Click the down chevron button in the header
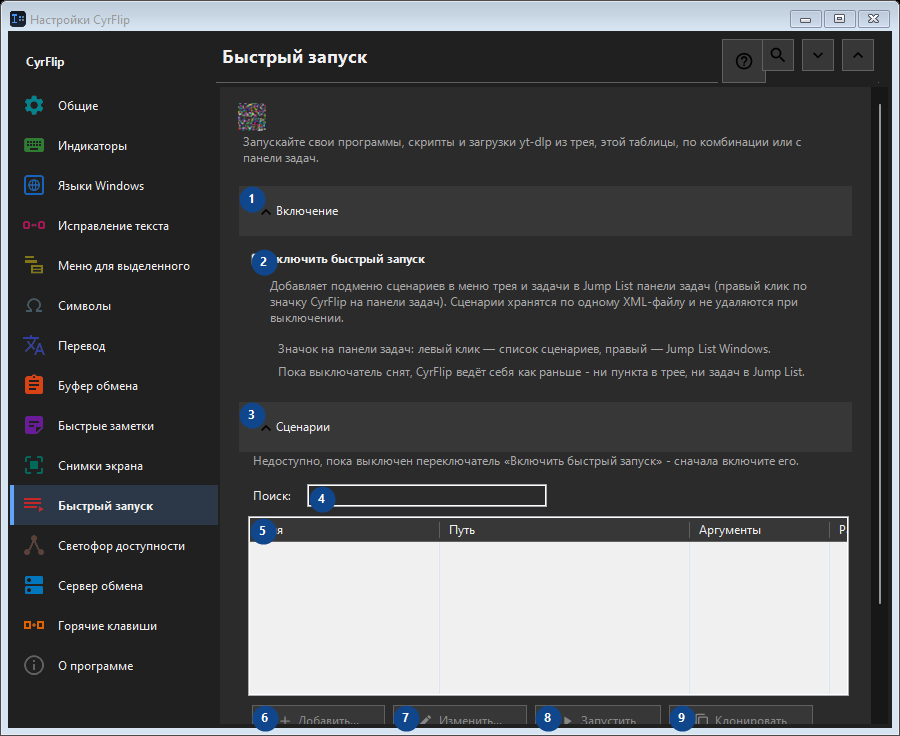This screenshot has height=736, width=900. point(818,55)
